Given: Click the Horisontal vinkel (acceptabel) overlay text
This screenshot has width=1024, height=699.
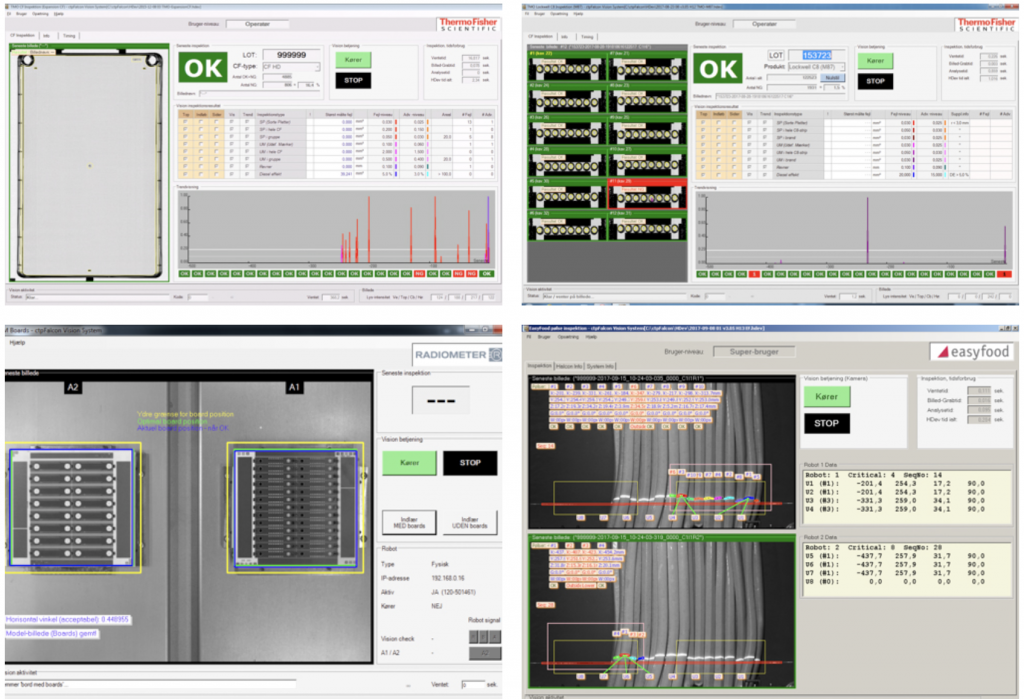Looking at the screenshot, I should (68, 619).
